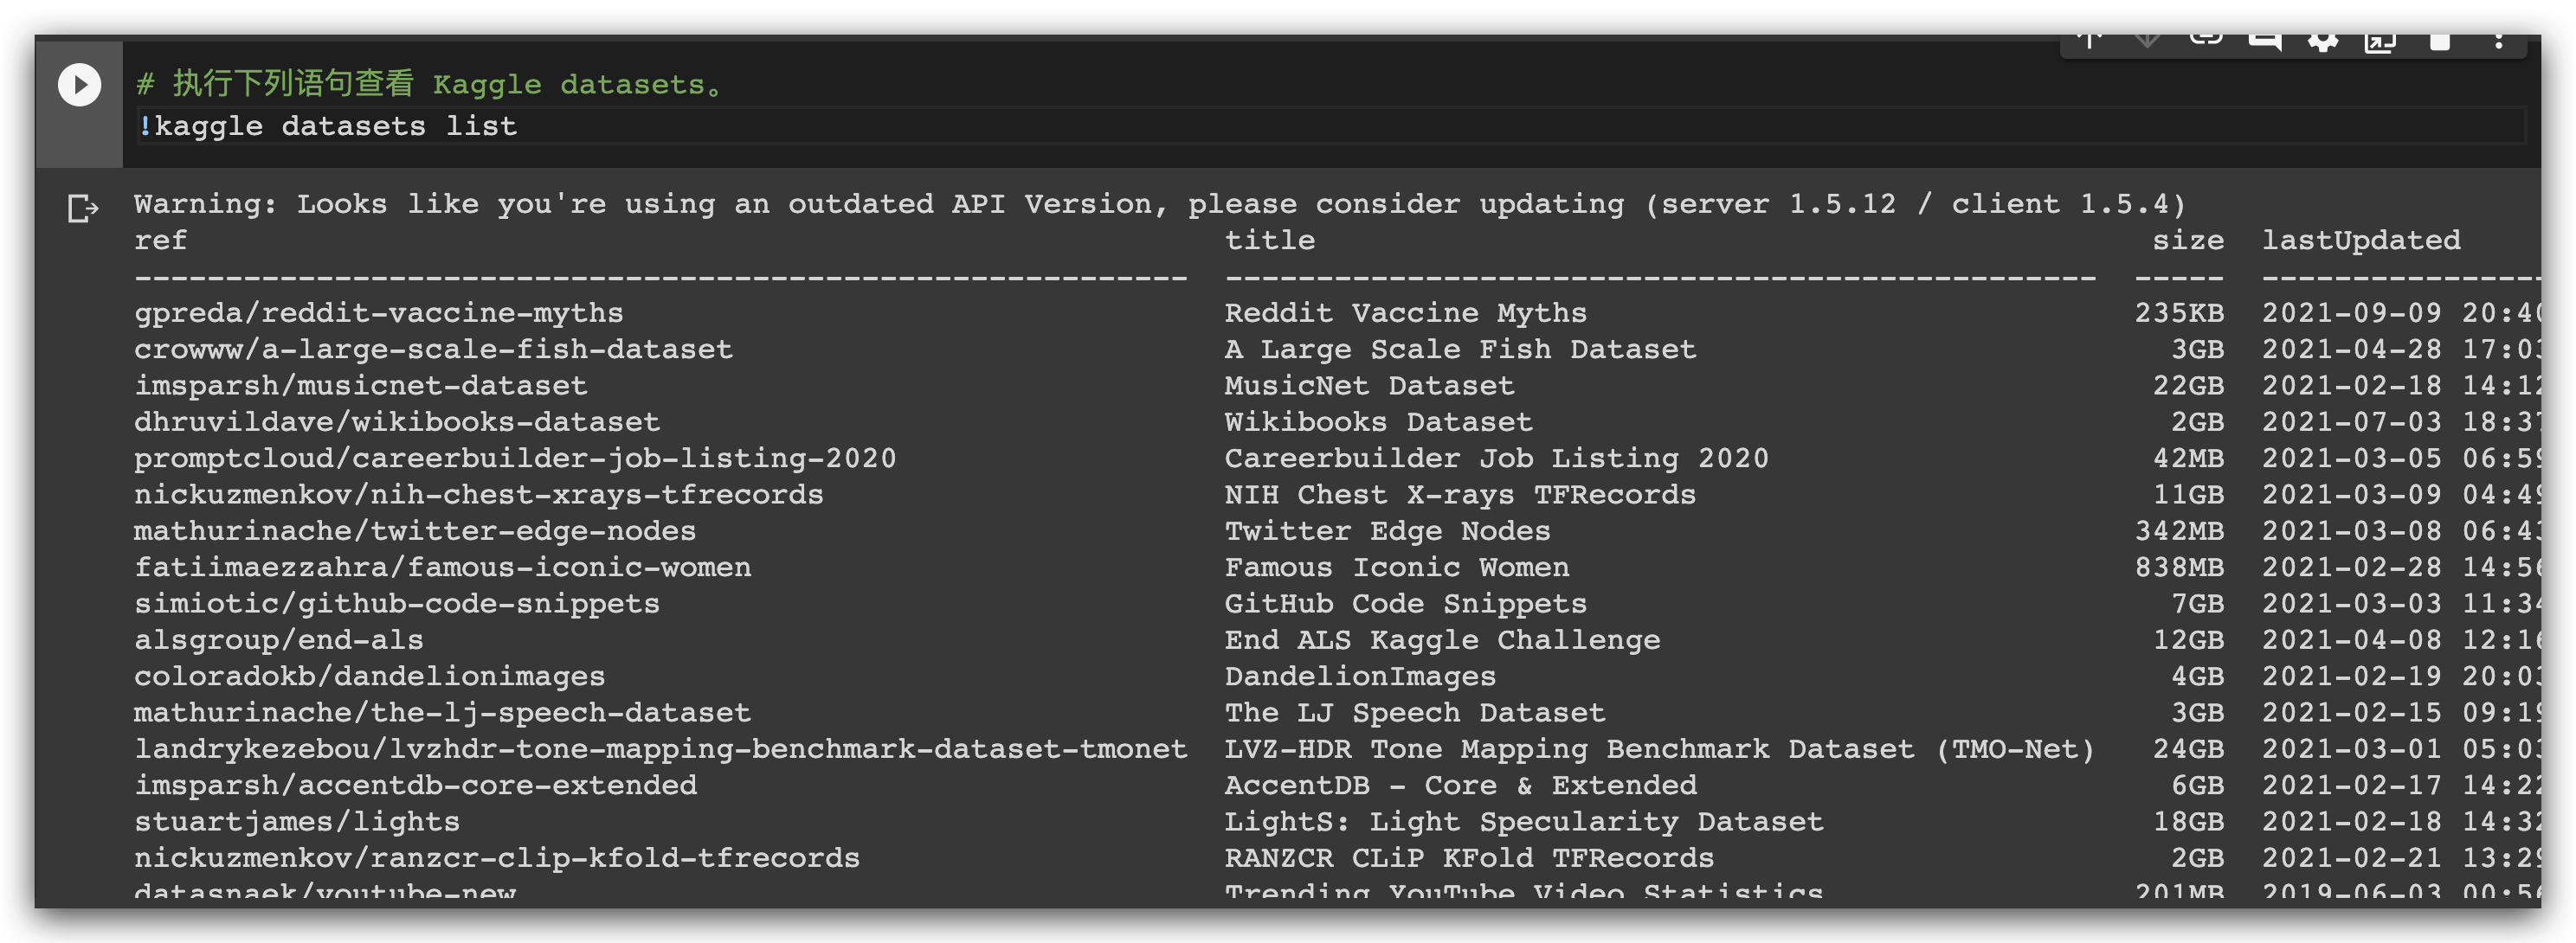
Task: Click the title 'Famous Iconic Women'
Action: pos(1397,567)
